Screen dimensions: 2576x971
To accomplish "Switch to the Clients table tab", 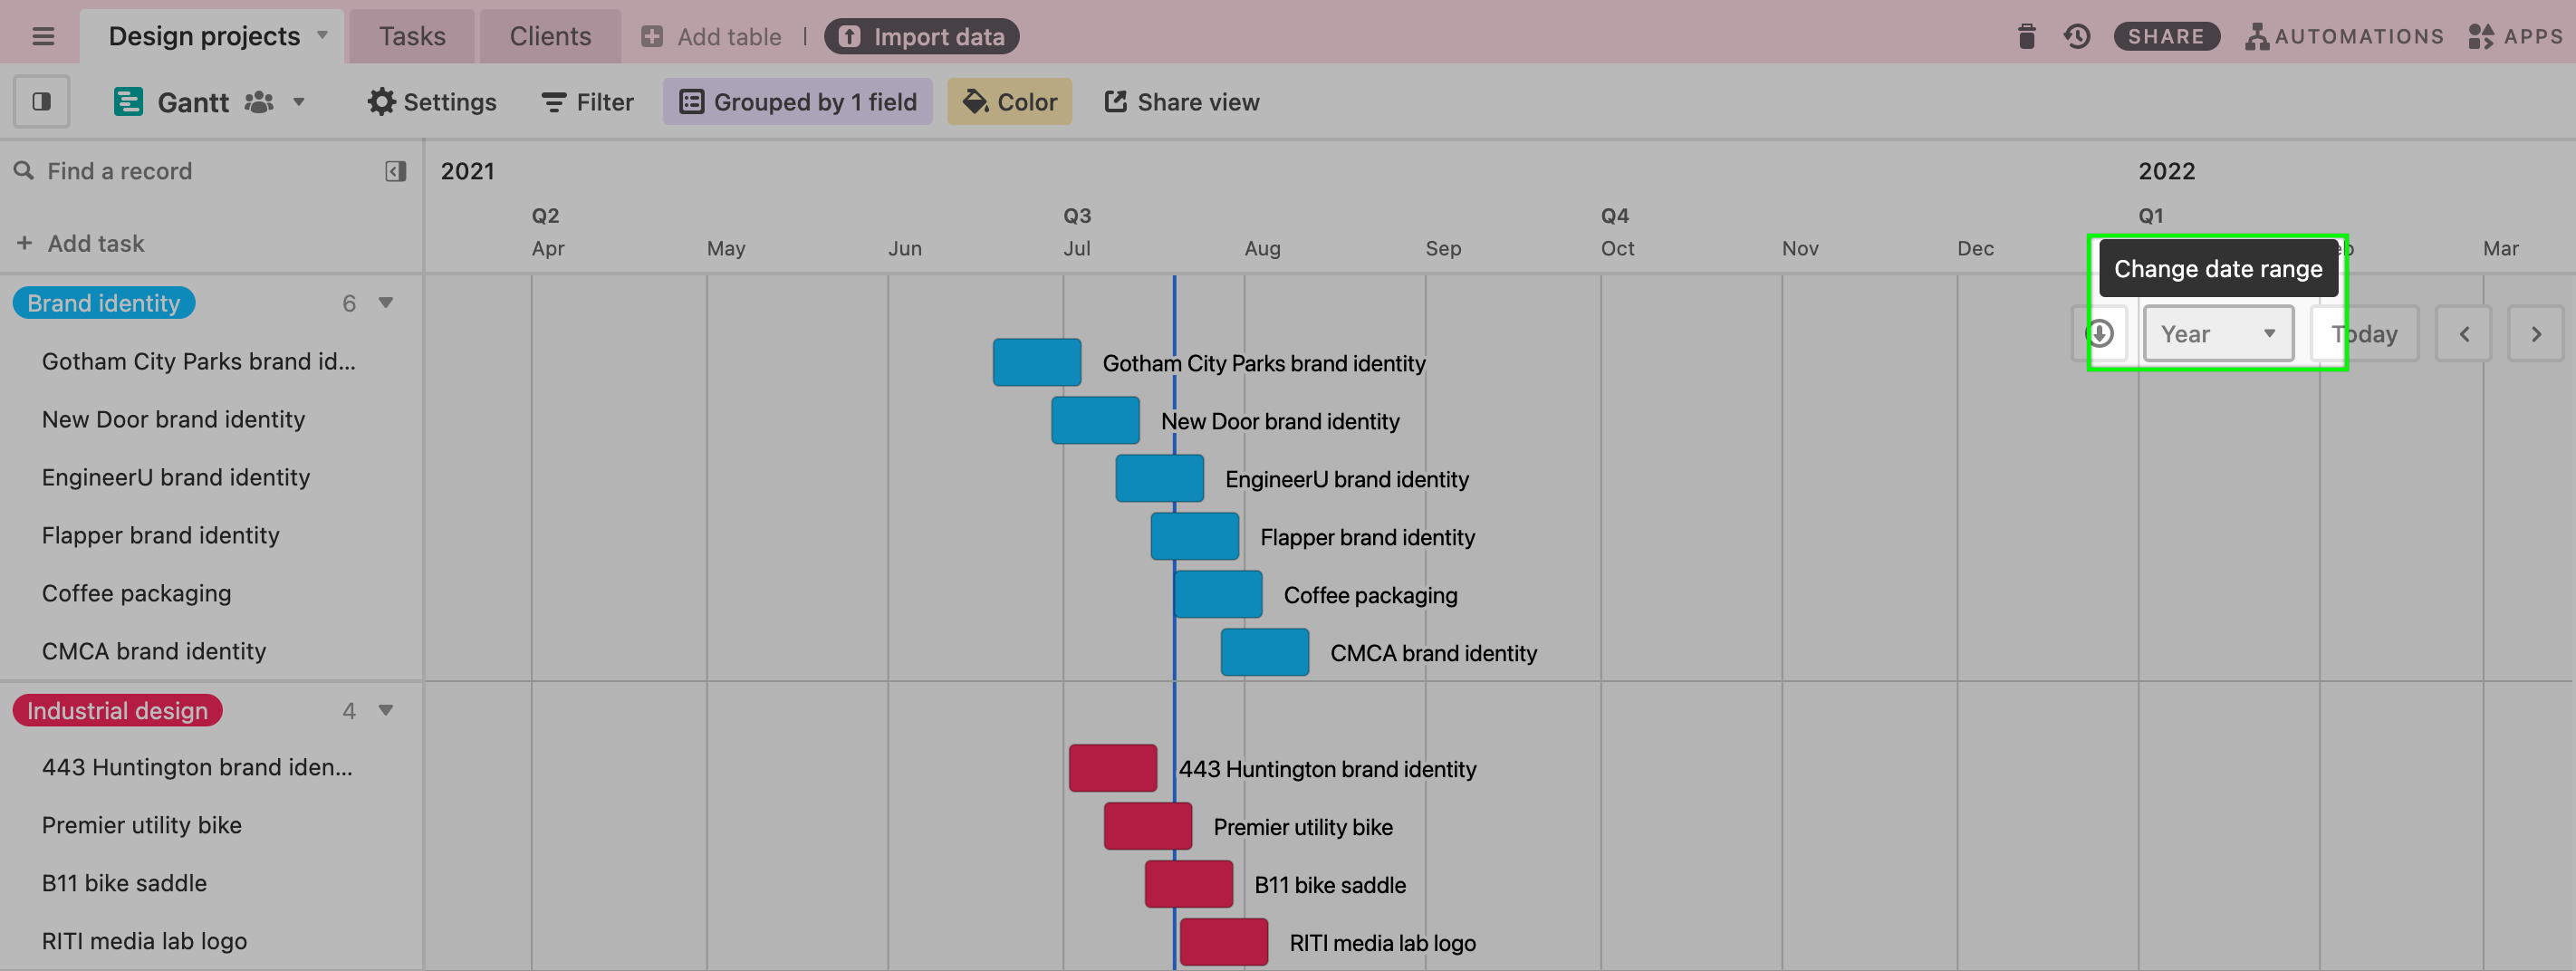I will click(550, 37).
